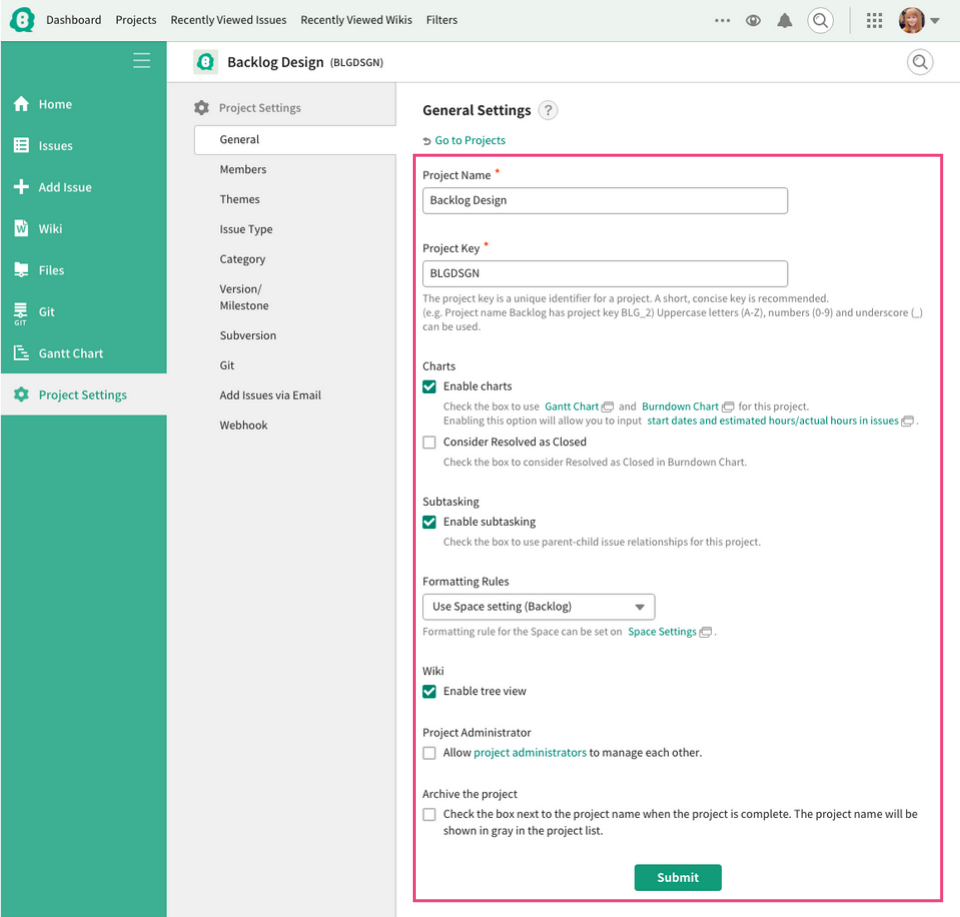Check Consider Resolved as Closed

pyautogui.click(x=429, y=443)
